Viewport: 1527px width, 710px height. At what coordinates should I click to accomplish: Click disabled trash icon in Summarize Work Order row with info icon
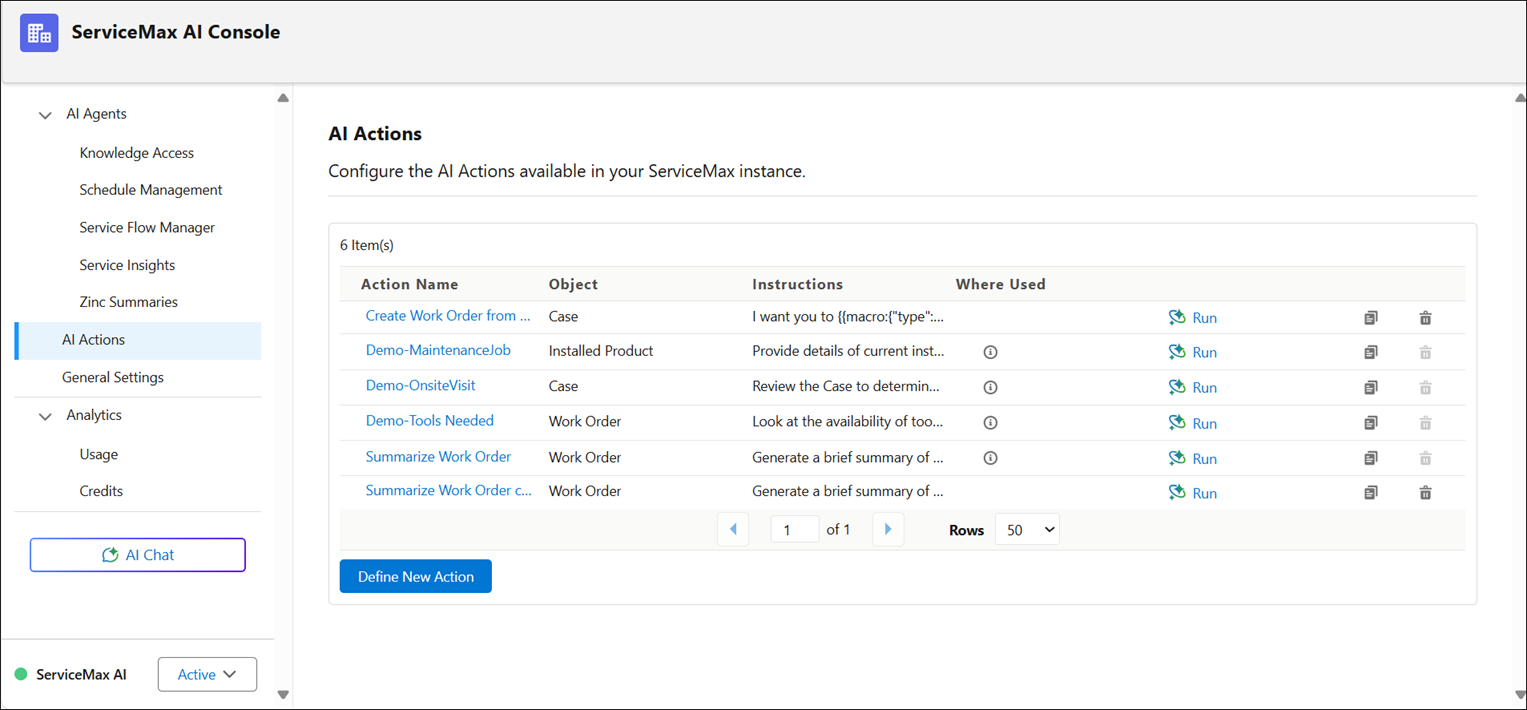tap(1425, 458)
